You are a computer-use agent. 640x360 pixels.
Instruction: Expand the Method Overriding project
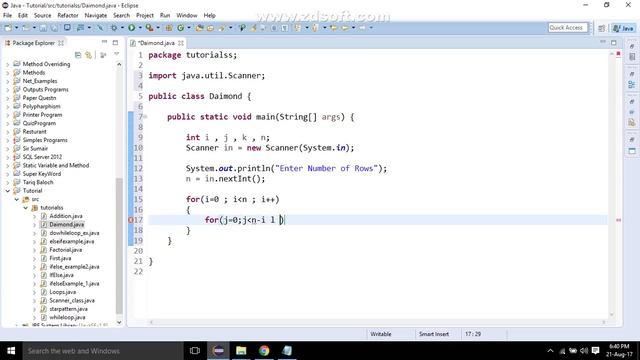7,64
